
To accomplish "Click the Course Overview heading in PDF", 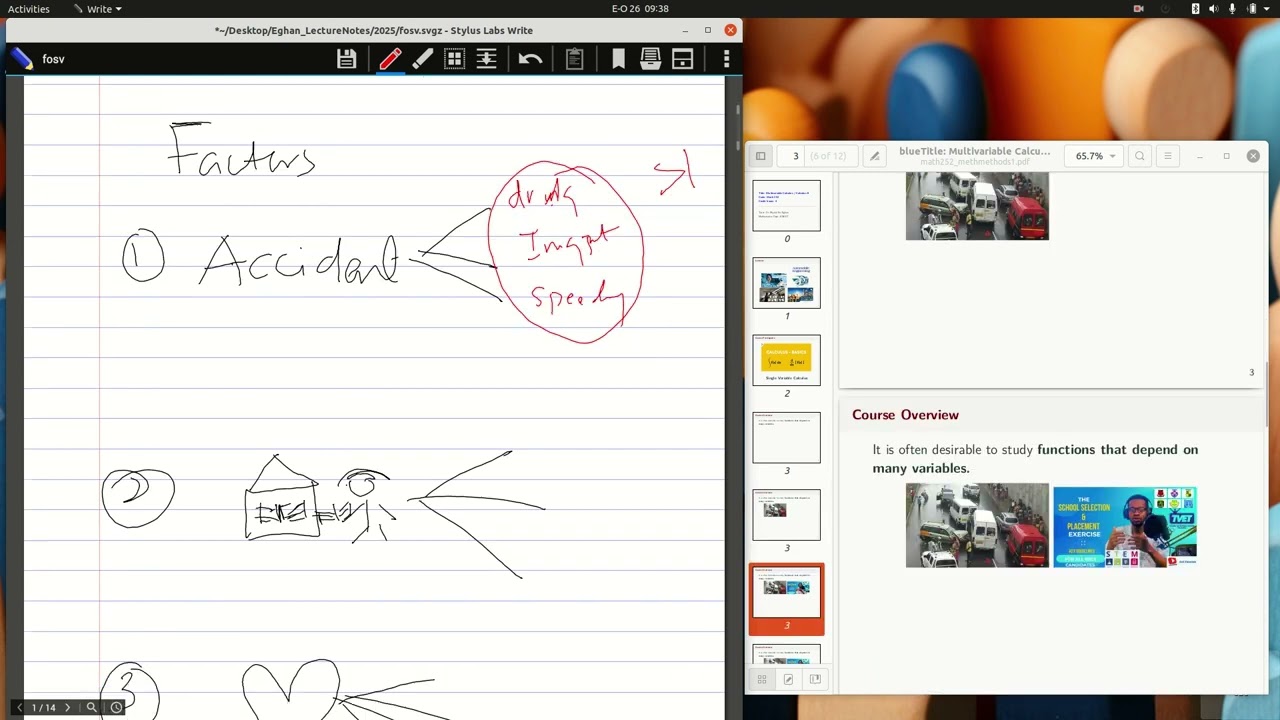I will (x=905, y=415).
